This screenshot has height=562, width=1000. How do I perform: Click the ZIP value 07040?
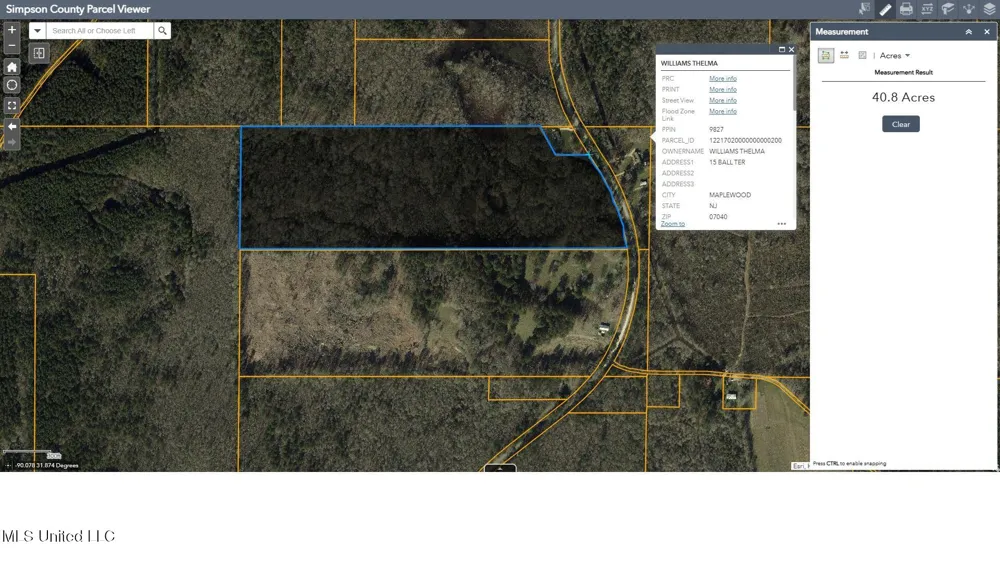coord(718,217)
